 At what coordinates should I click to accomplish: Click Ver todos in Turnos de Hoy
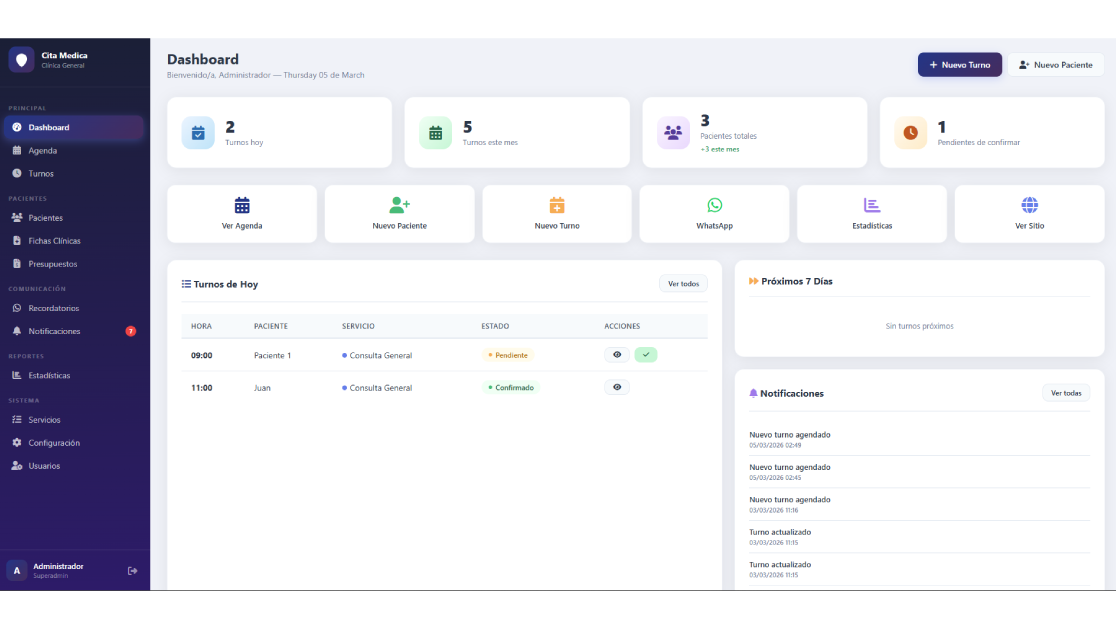(x=683, y=284)
